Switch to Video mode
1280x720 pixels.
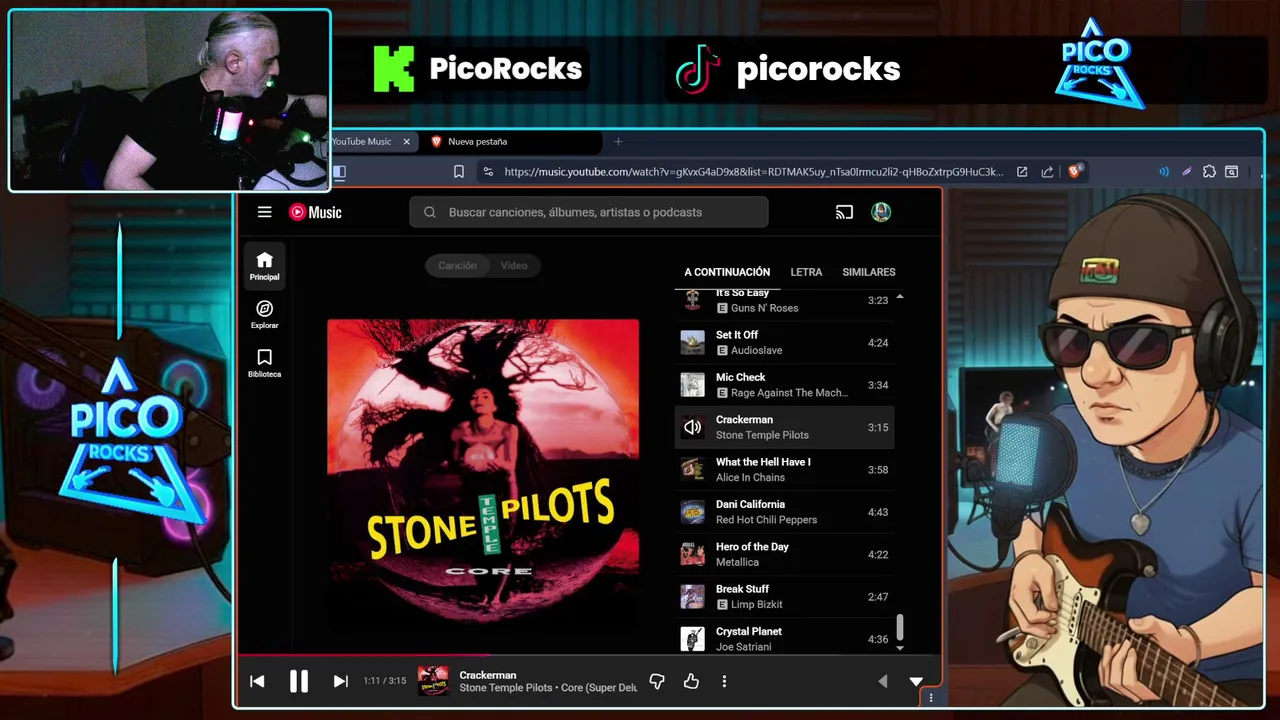[514, 265]
